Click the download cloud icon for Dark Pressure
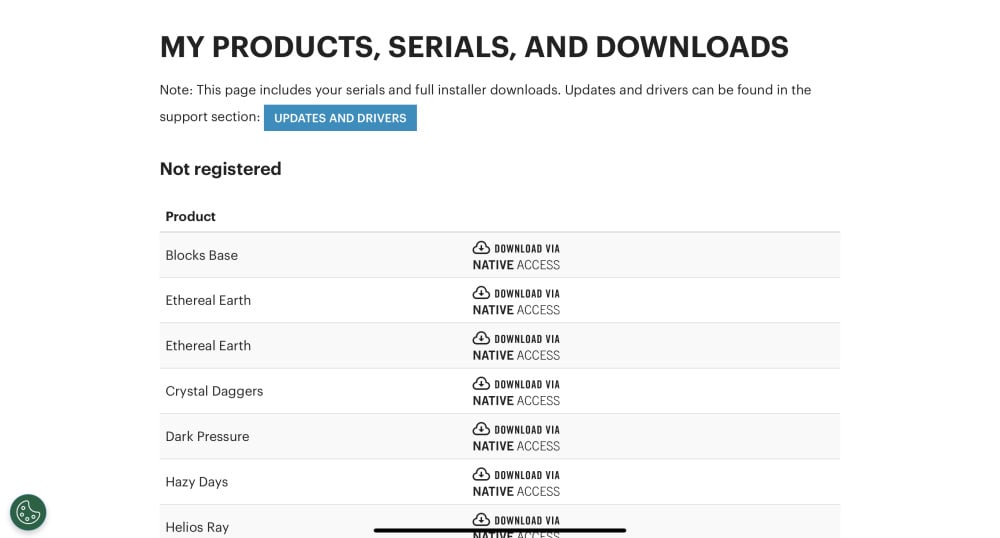Screen dimensions: 1000x538 pos(481,428)
